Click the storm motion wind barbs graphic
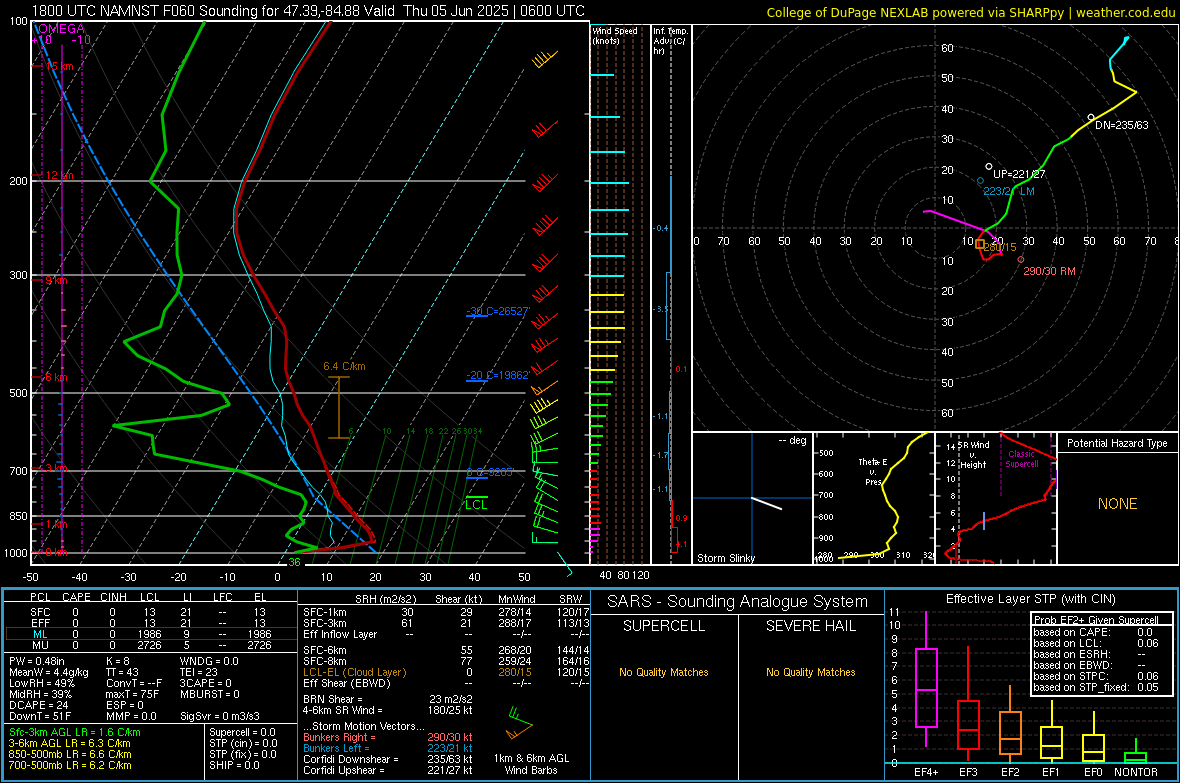Screen dimensions: 1180x783 coord(519,723)
